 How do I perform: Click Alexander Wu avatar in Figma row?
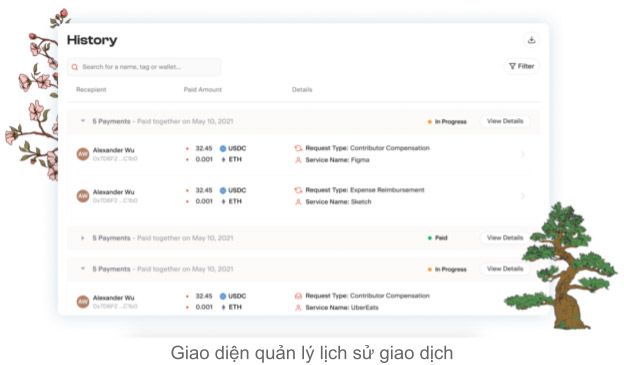pyautogui.click(x=83, y=154)
